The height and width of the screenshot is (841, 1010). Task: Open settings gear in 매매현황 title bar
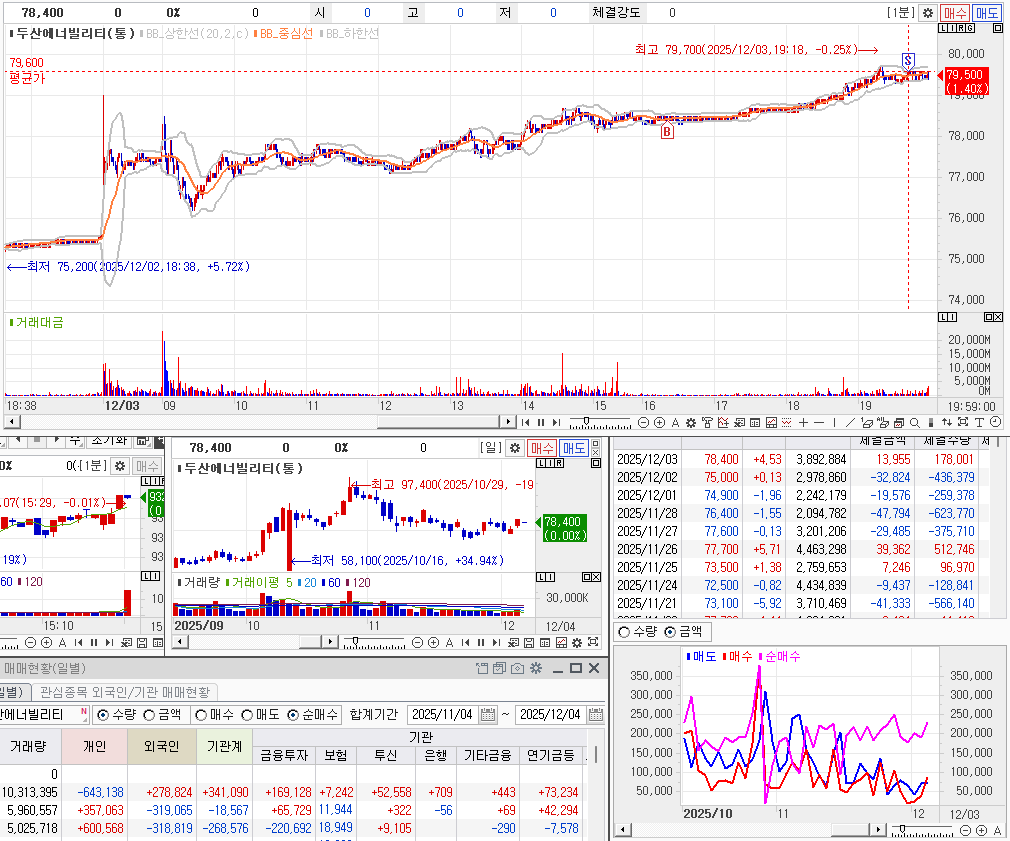pos(536,668)
